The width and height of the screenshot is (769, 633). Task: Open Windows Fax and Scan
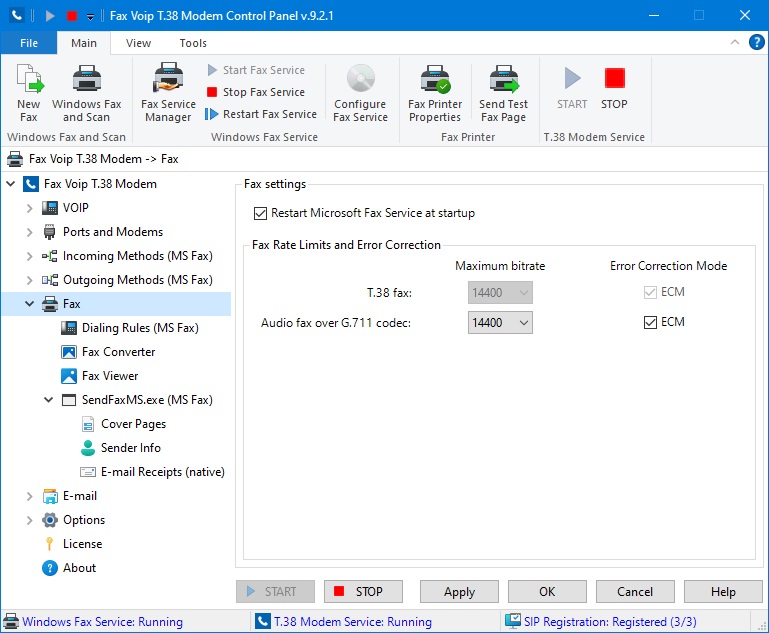[86, 93]
